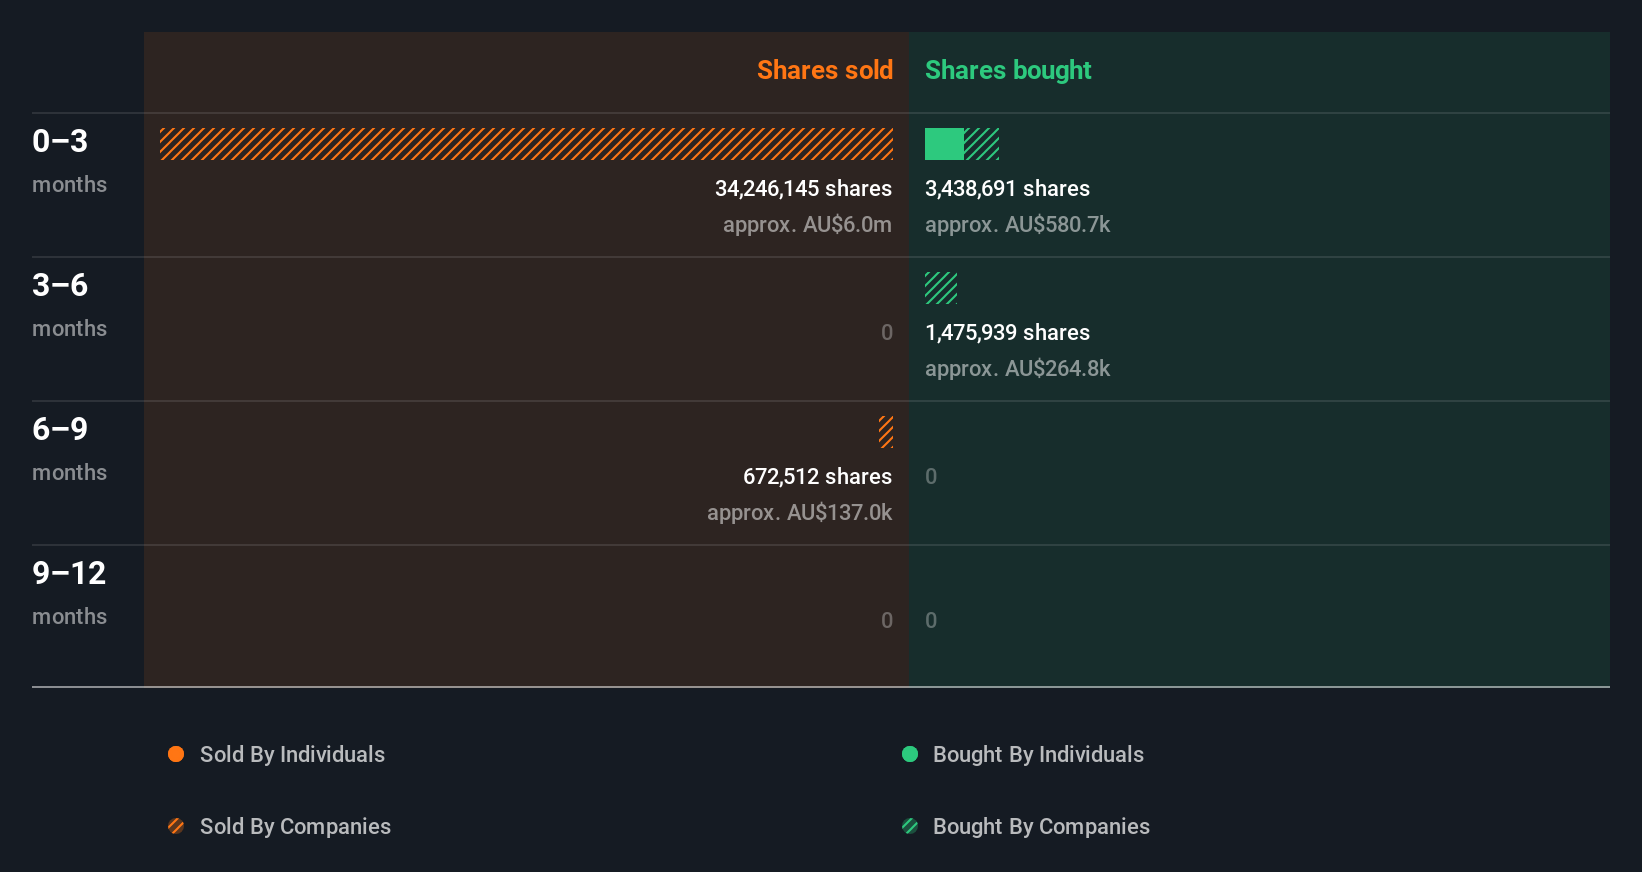Click the orange Sold By Individuals legend dot
The width and height of the screenshot is (1642, 872).
[x=176, y=754]
